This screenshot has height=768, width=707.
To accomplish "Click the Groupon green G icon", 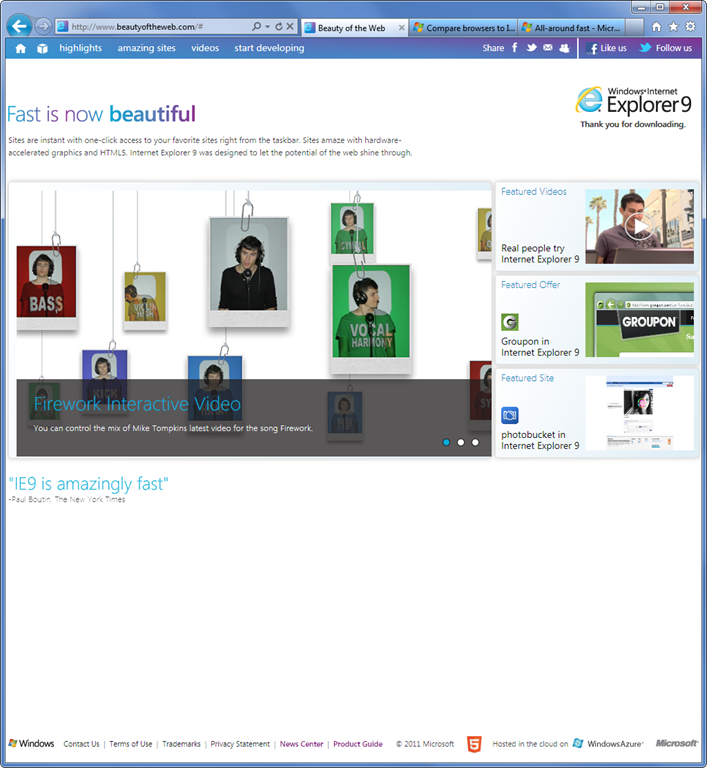I will coord(510,322).
